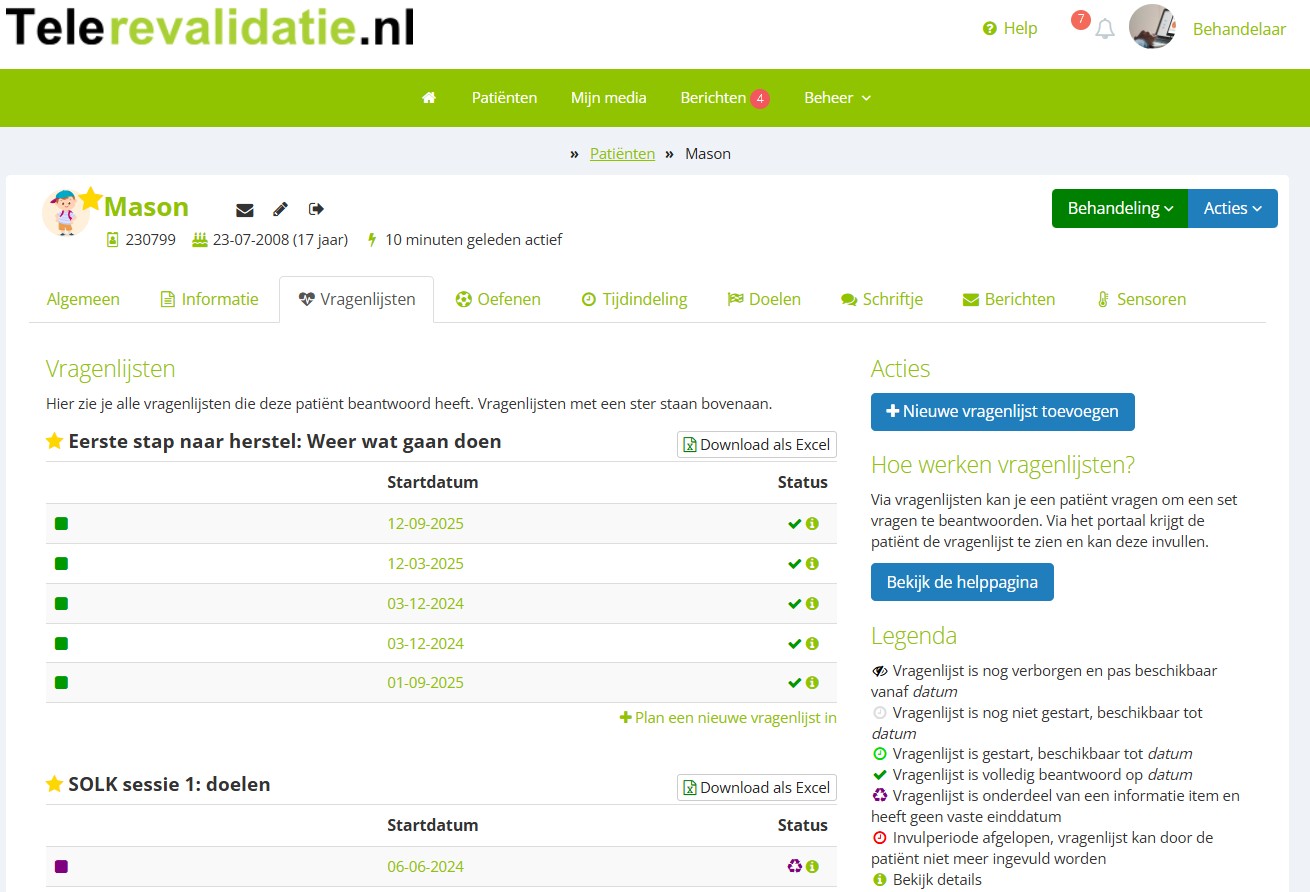The image size is (1310, 892).
Task: Click the home icon in navigation bar
Action: 429,98
